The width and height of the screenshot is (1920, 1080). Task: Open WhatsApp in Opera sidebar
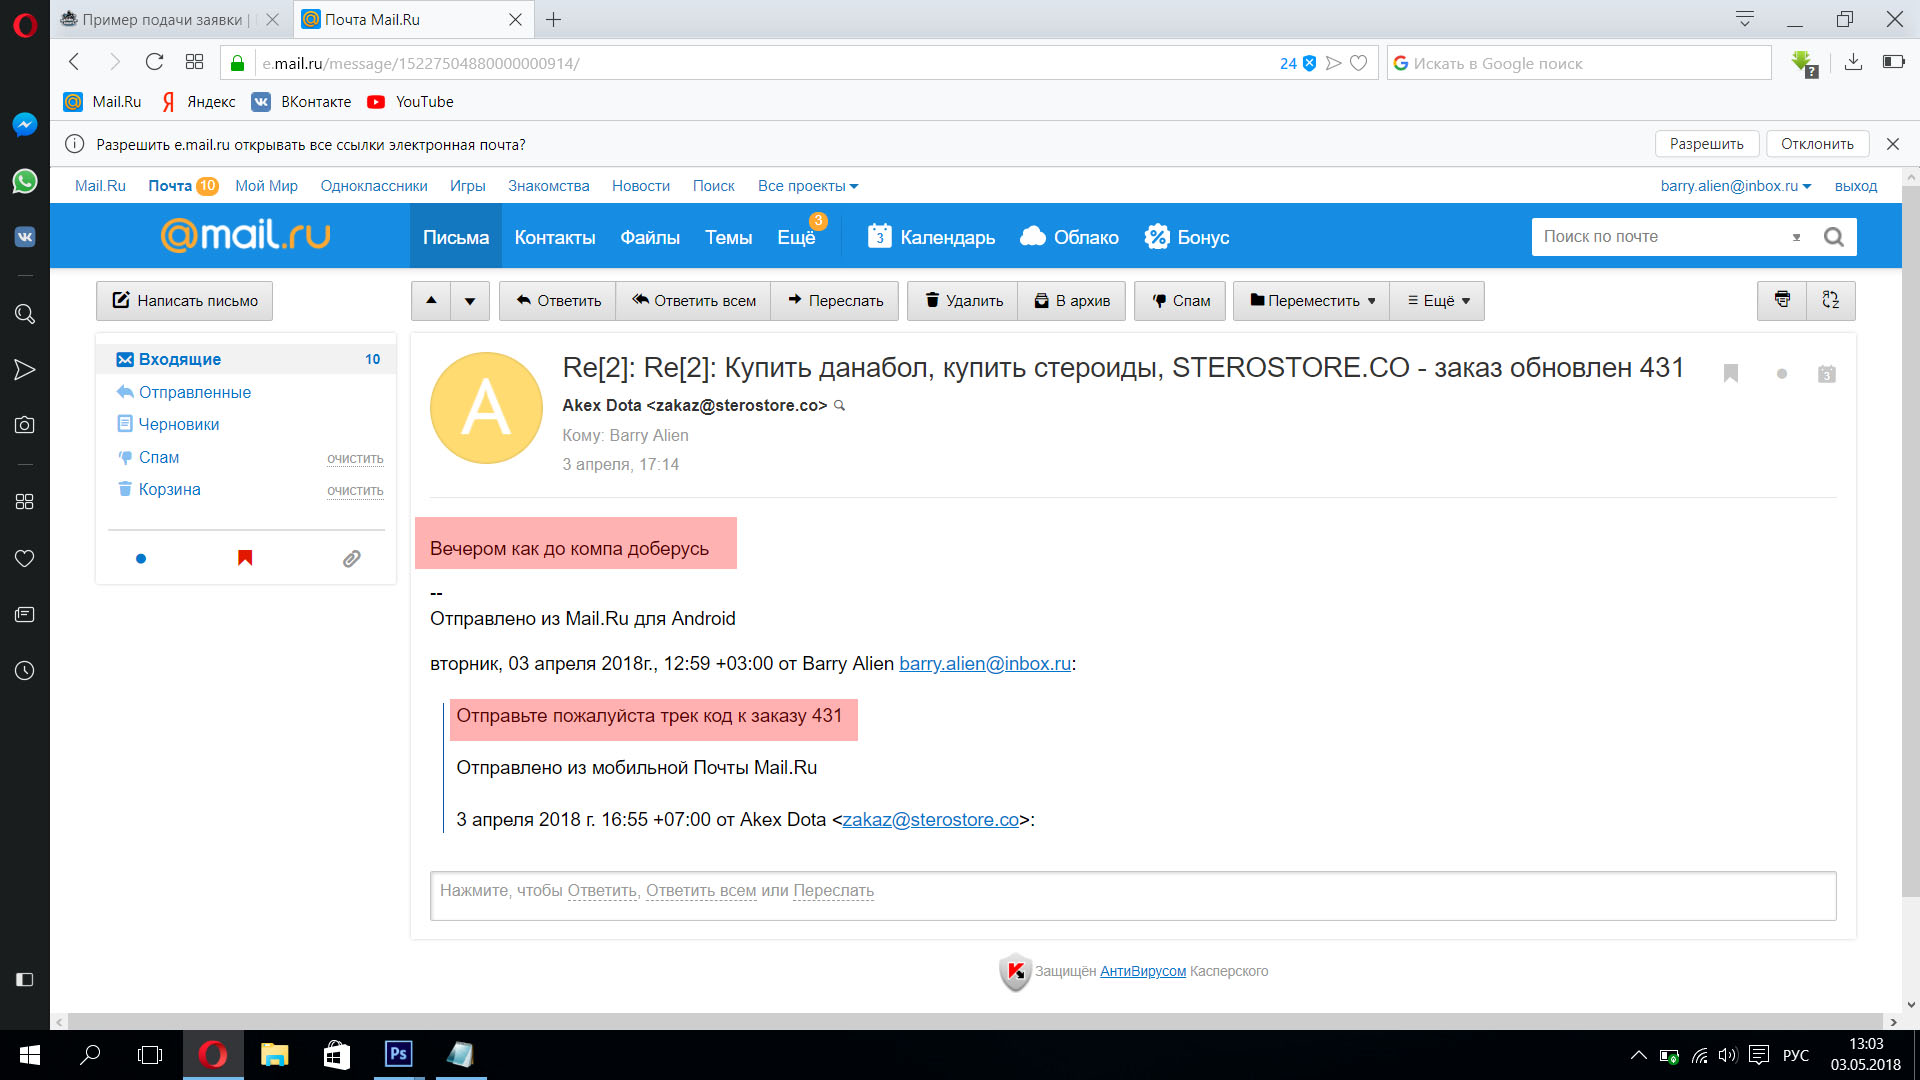tap(24, 181)
